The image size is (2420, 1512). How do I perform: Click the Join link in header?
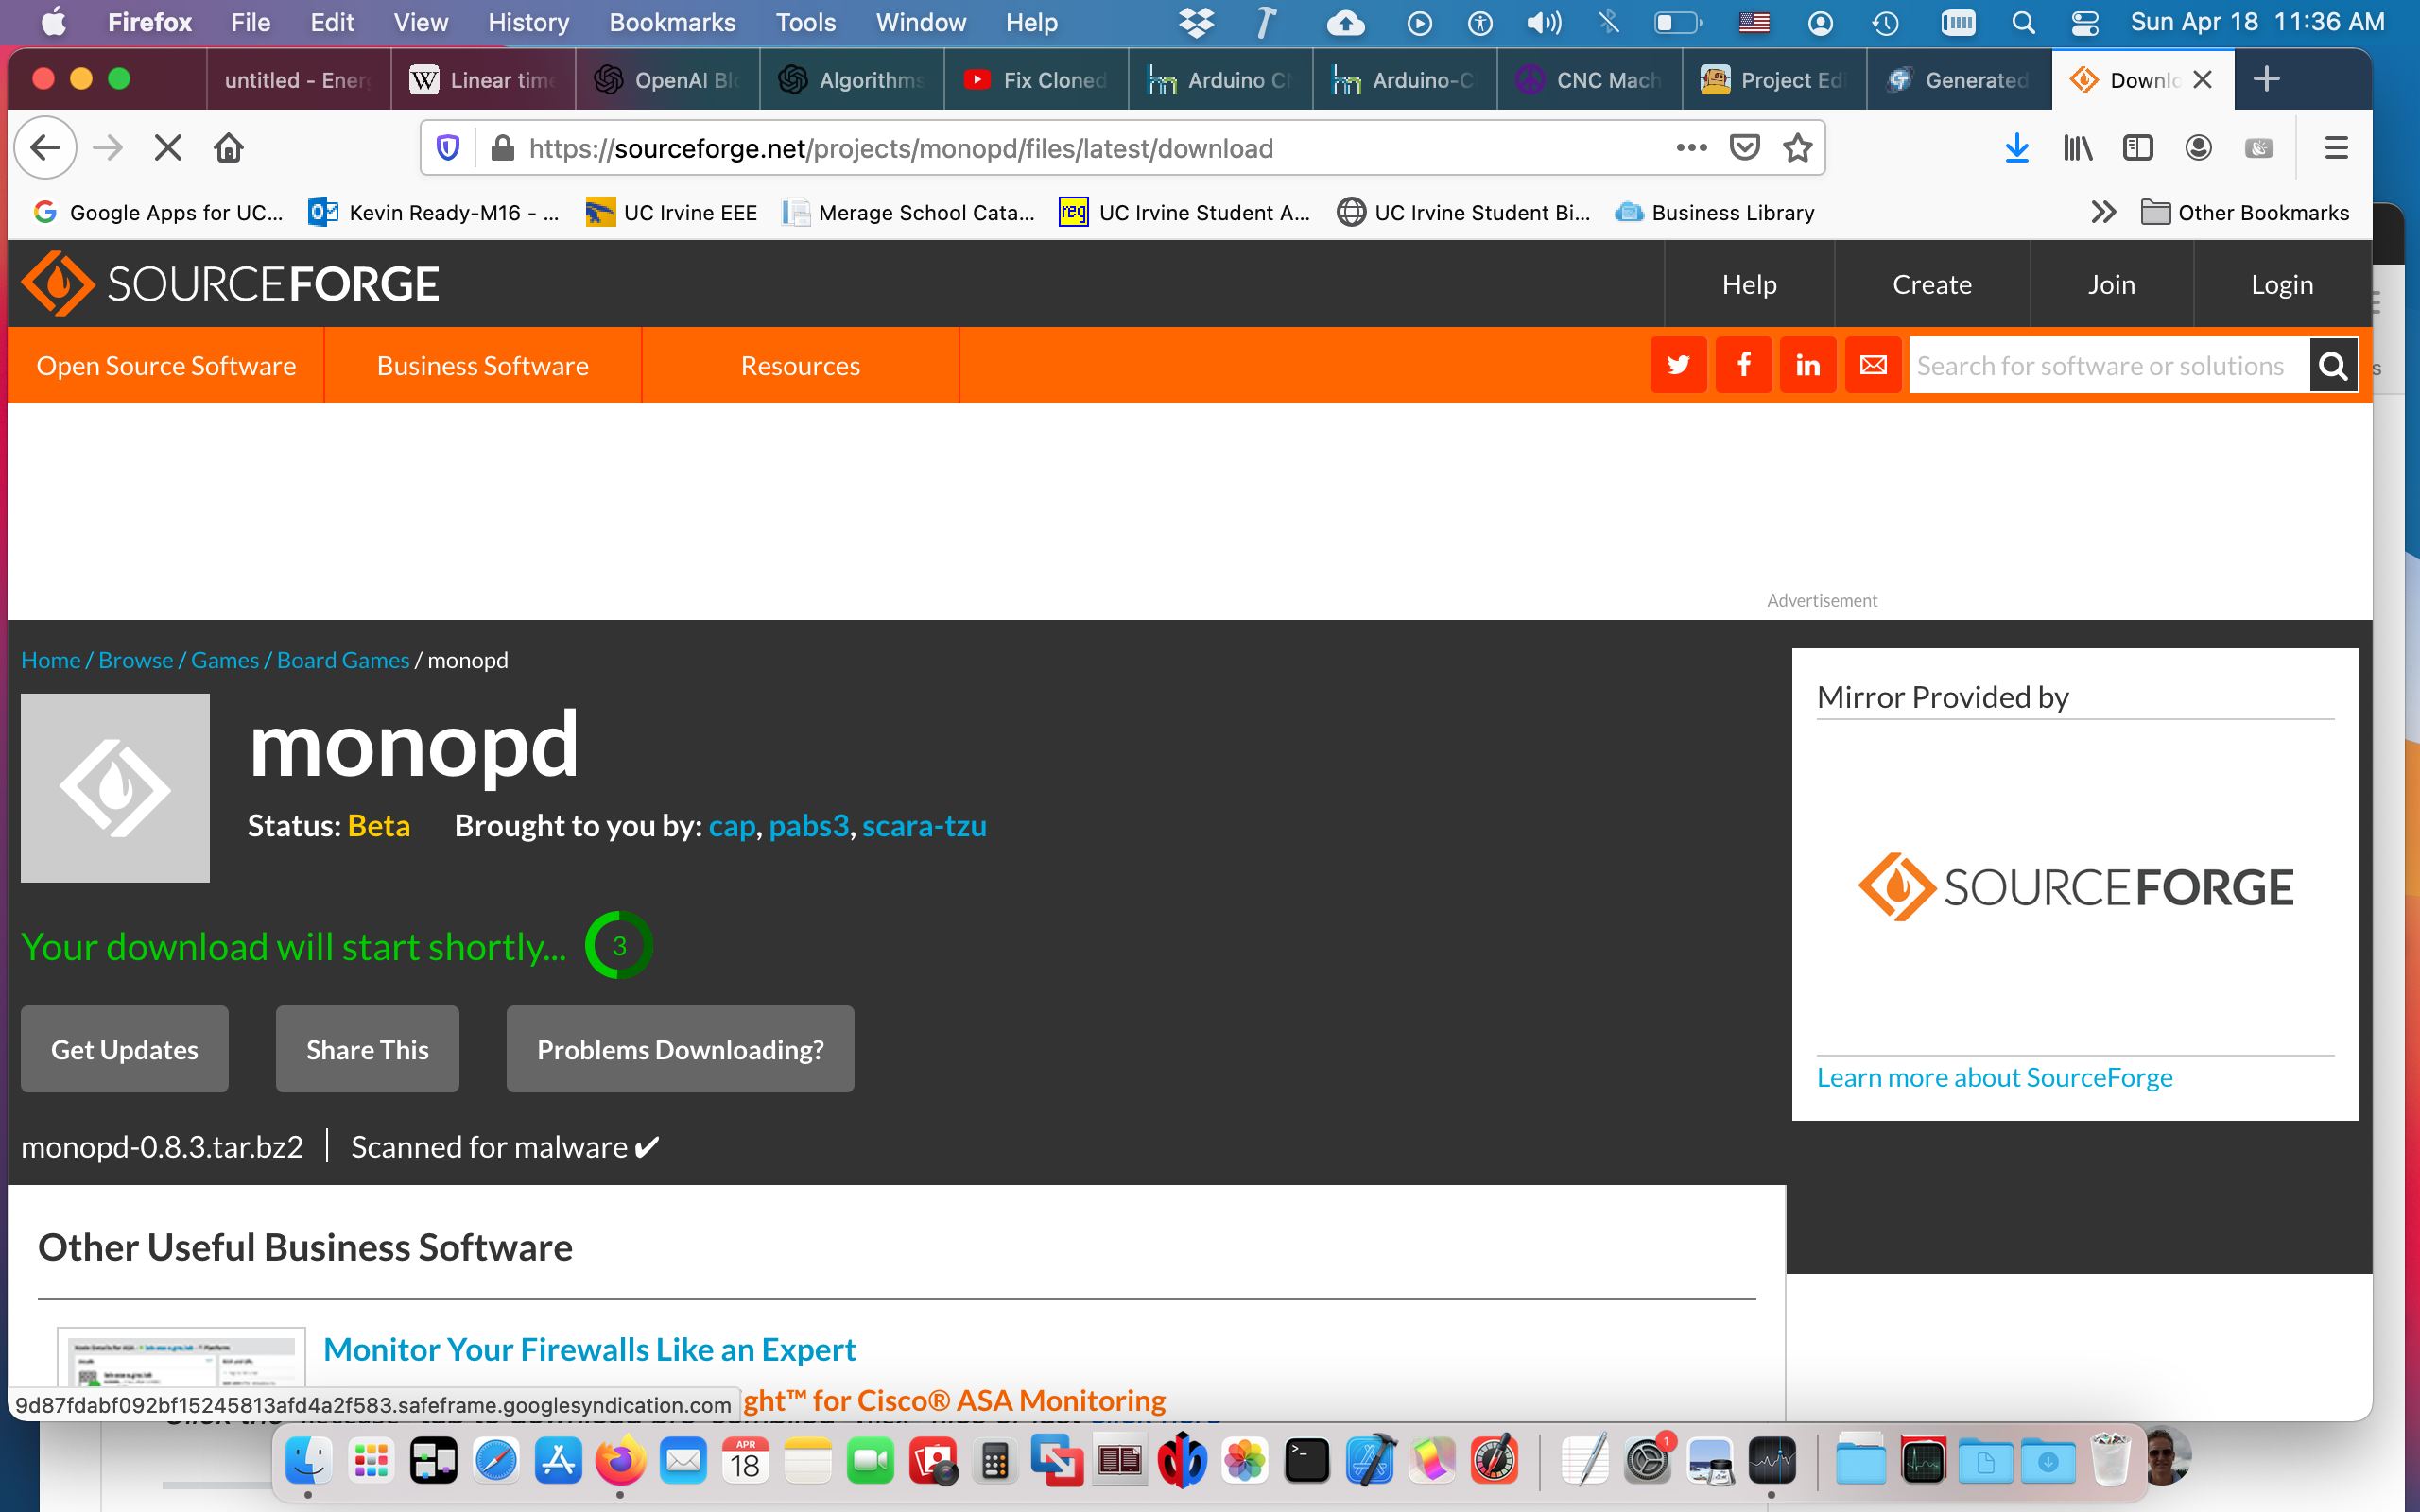pyautogui.click(x=2111, y=284)
